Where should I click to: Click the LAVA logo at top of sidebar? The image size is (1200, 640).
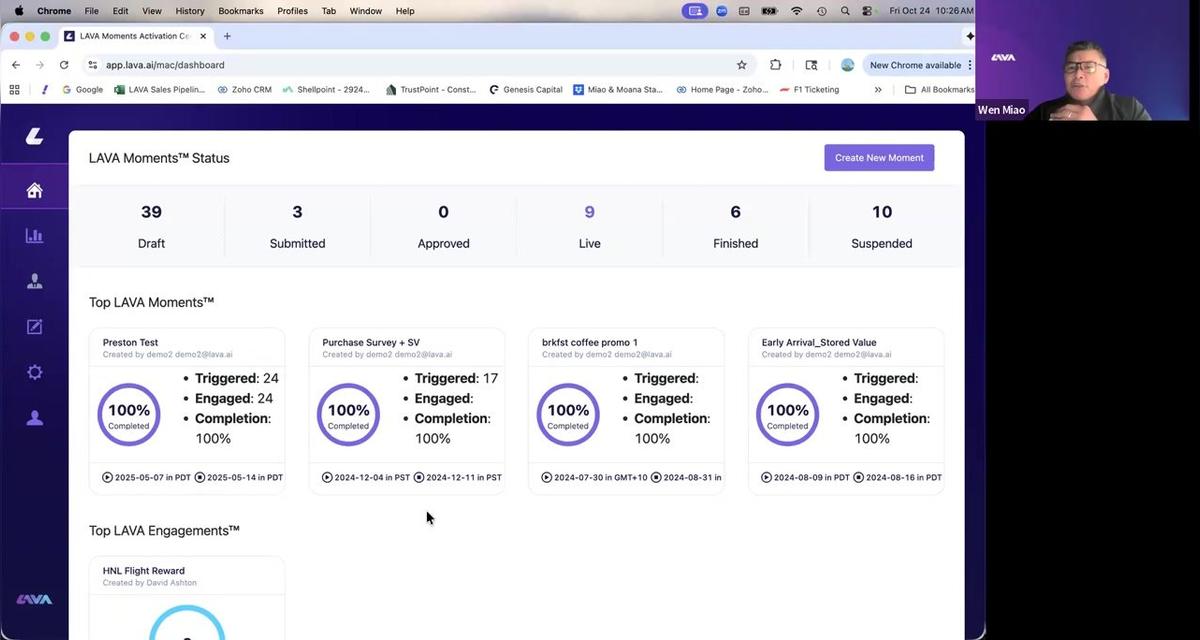tap(34, 136)
